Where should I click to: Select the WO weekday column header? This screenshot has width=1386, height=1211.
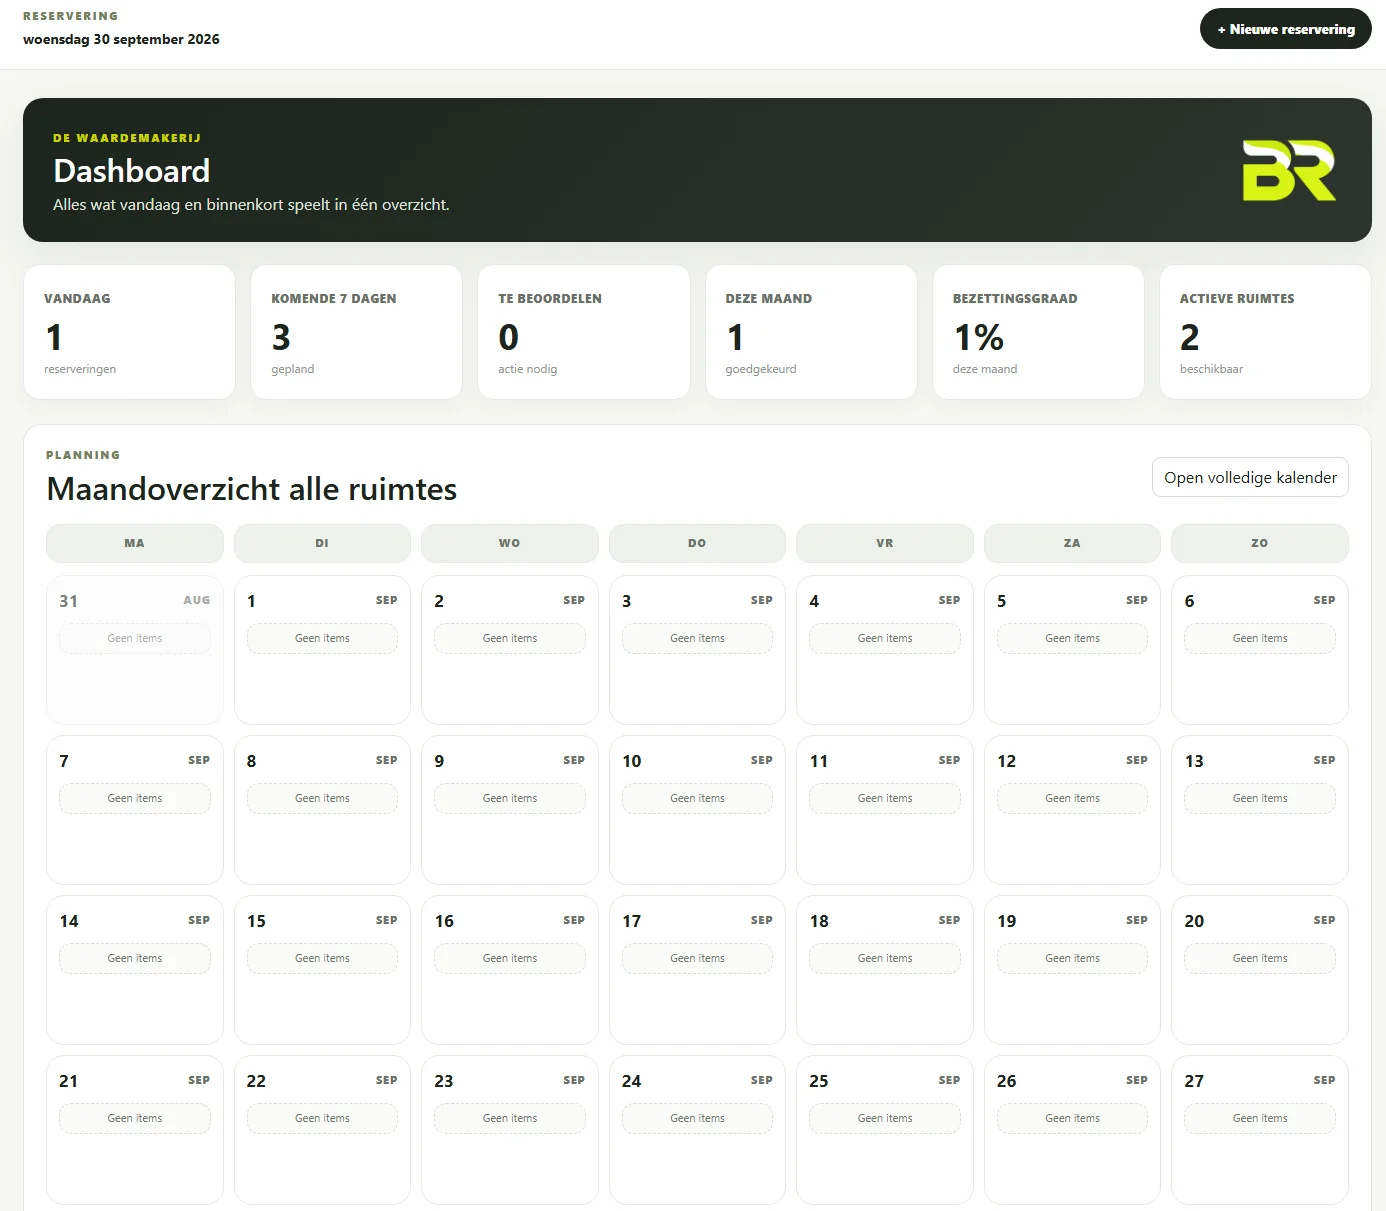point(510,543)
